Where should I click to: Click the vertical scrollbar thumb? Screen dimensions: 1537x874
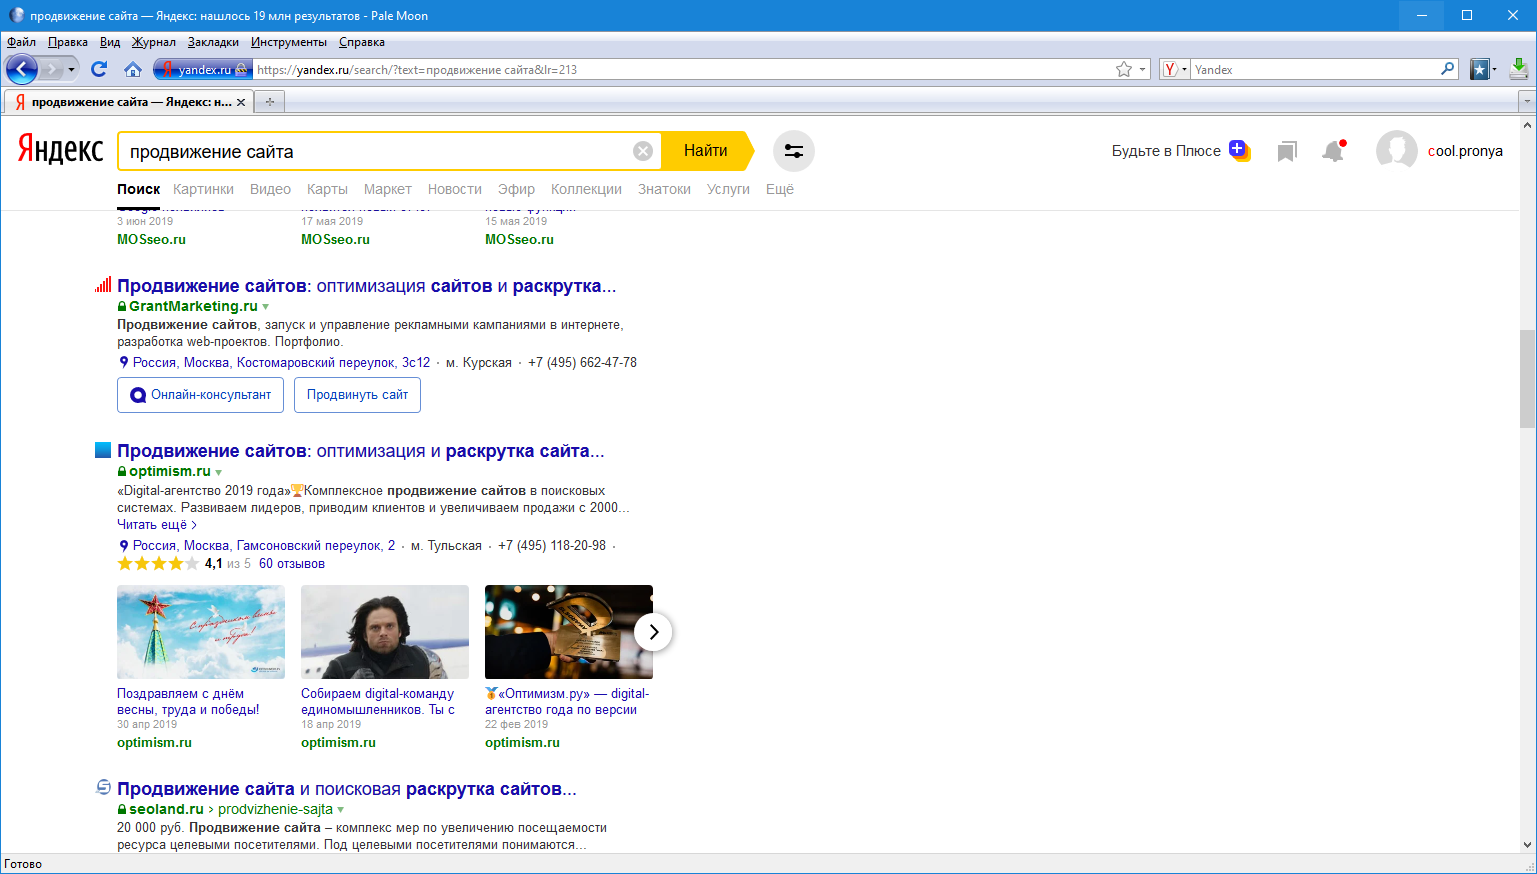(1527, 378)
